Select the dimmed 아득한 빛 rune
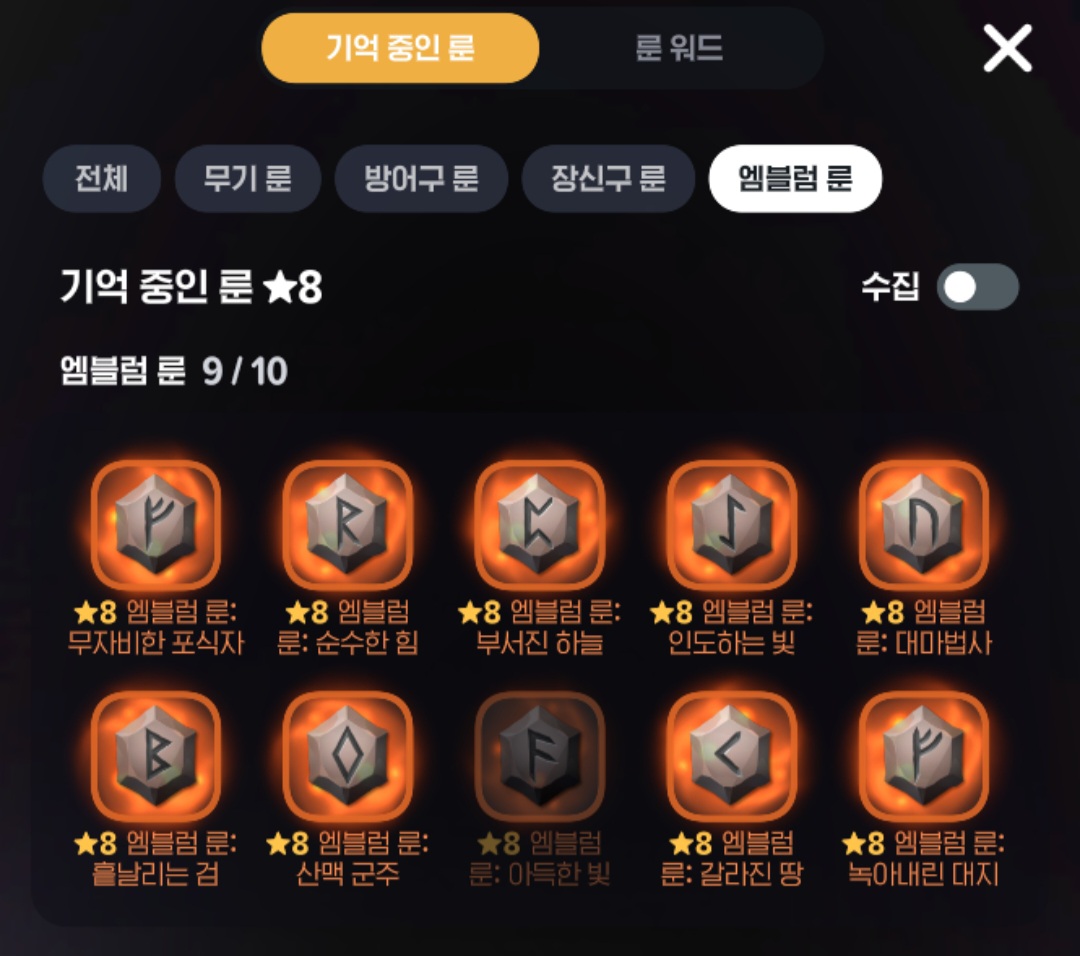The height and width of the screenshot is (956, 1080). click(x=540, y=756)
